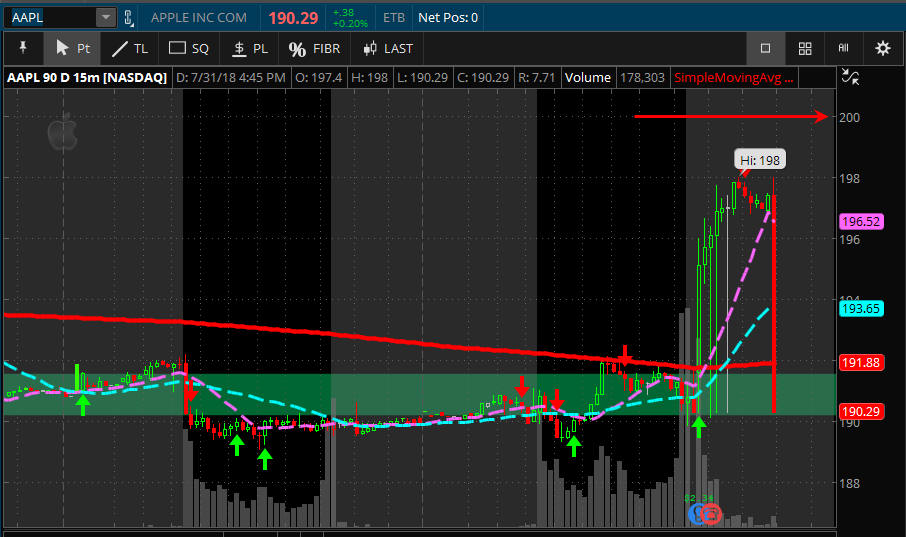This screenshot has height=537, width=906.
Task: Click the 188 price axis label
Action: pos(849,483)
